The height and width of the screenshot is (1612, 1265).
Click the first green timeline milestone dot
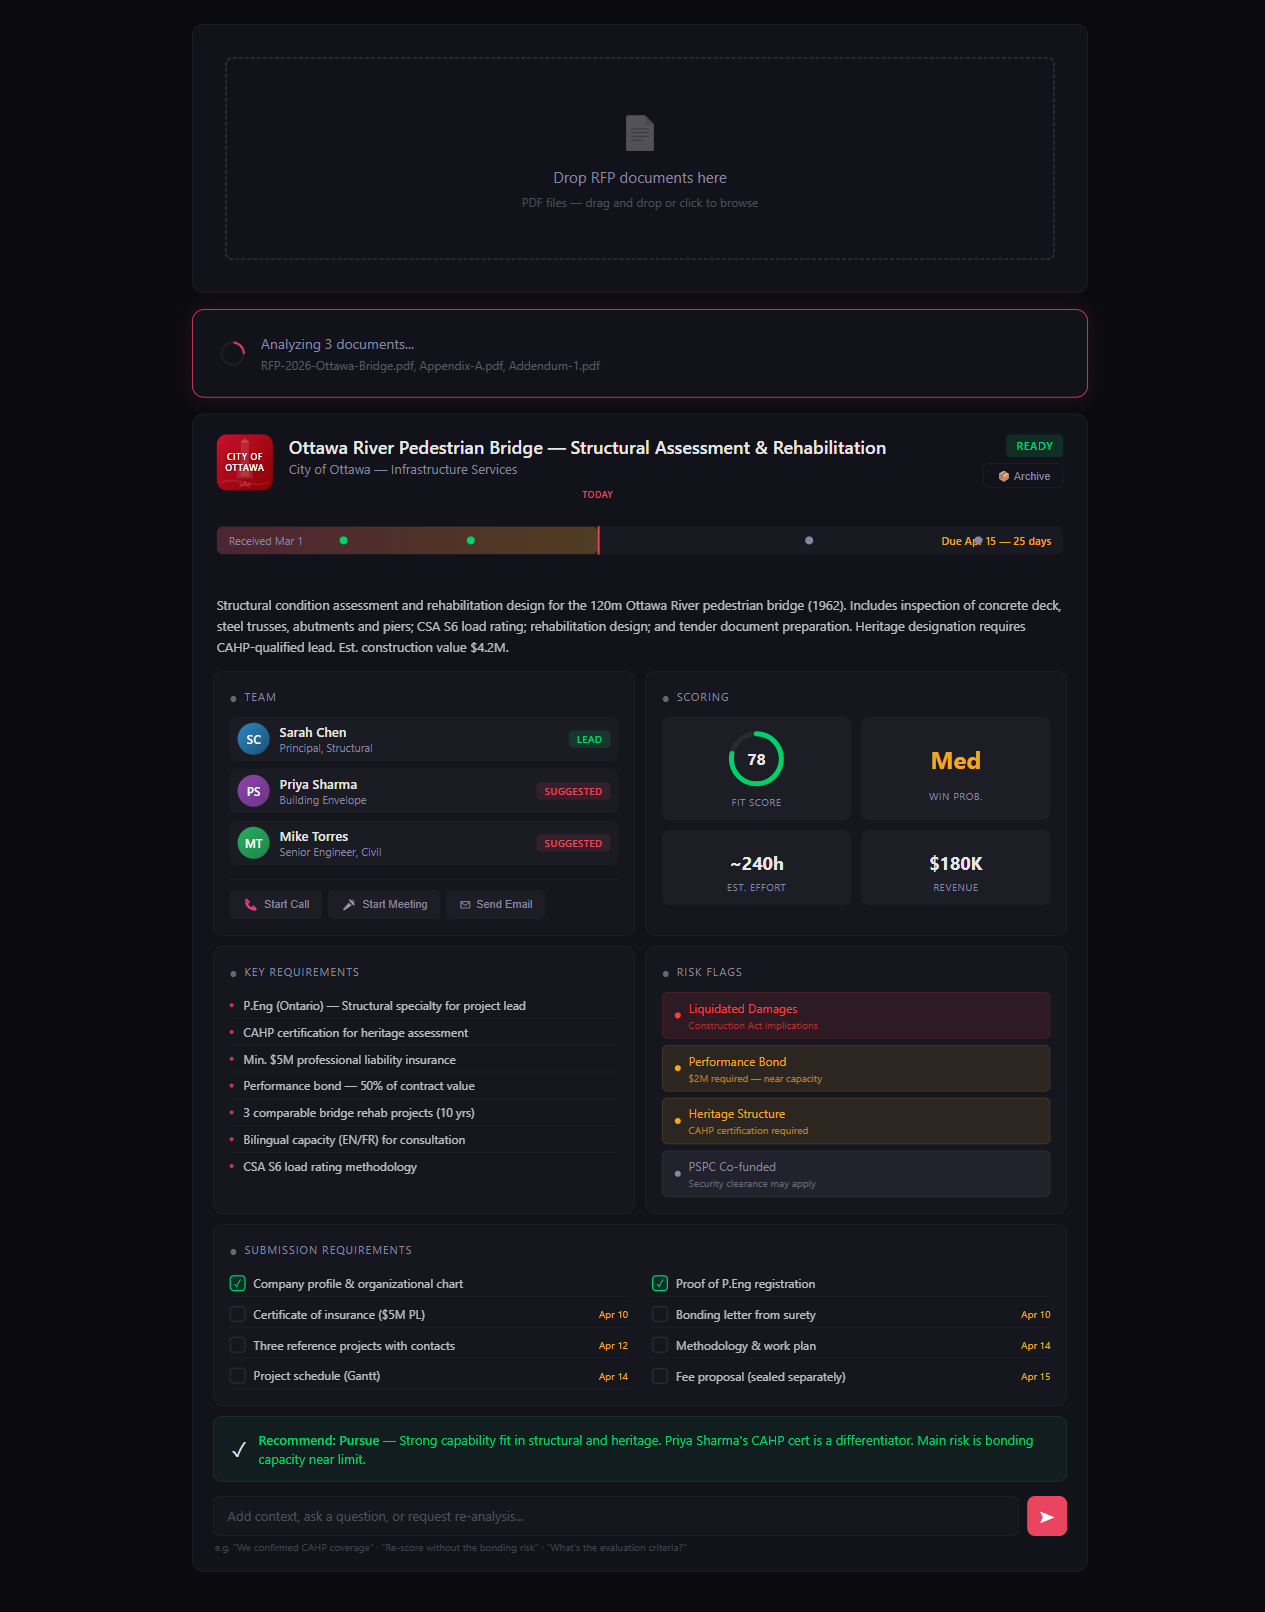[x=344, y=540]
